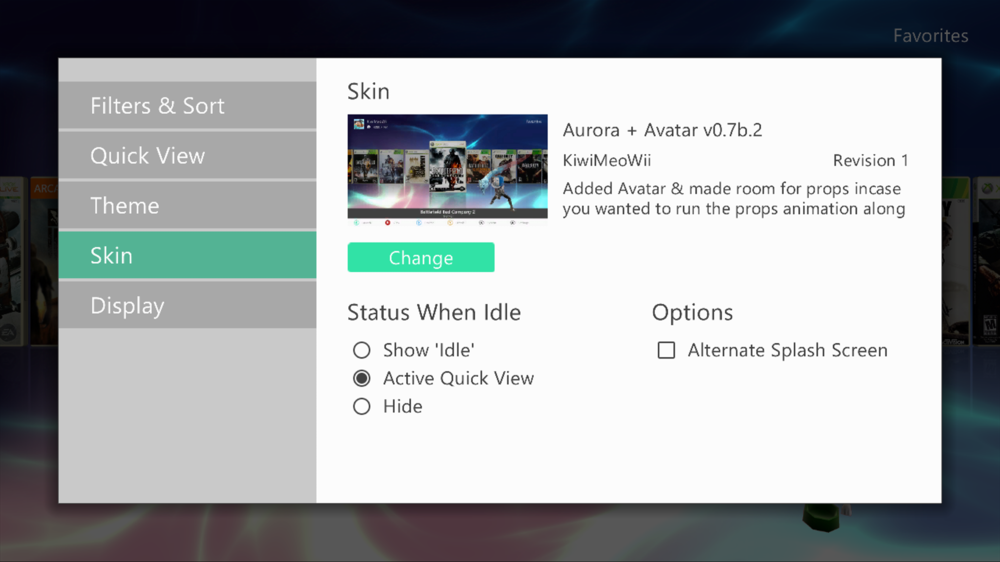Go to the Display settings tab
The width and height of the screenshot is (1000, 562).
188,305
